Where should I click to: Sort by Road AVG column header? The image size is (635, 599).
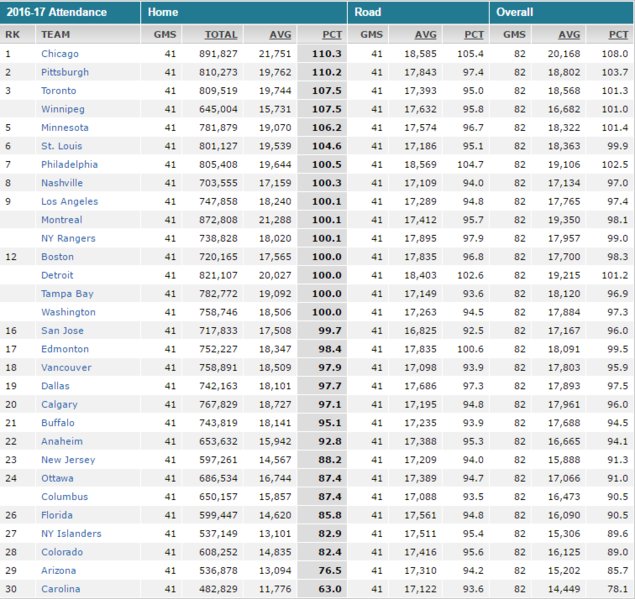(426, 35)
